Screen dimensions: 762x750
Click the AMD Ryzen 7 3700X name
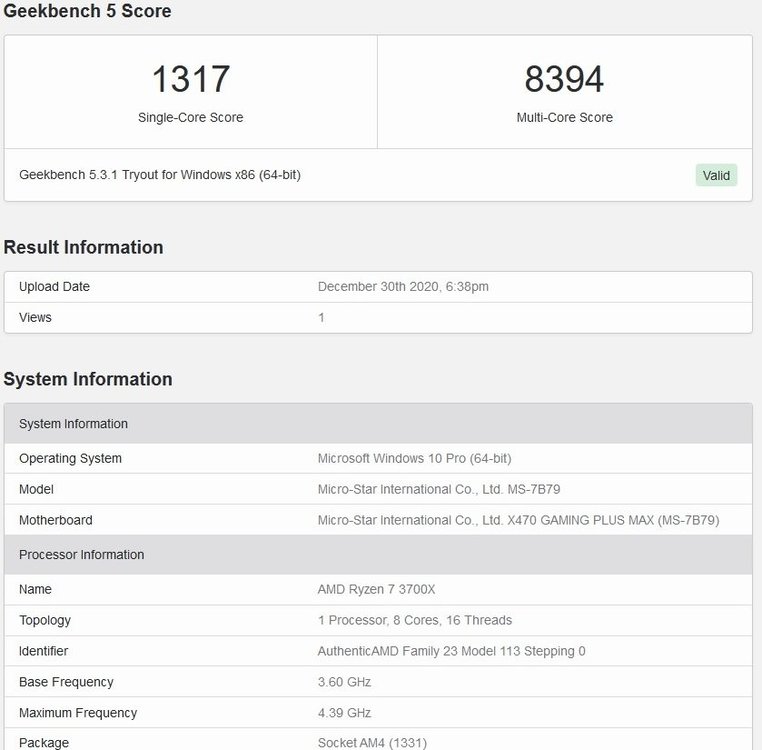coord(376,590)
